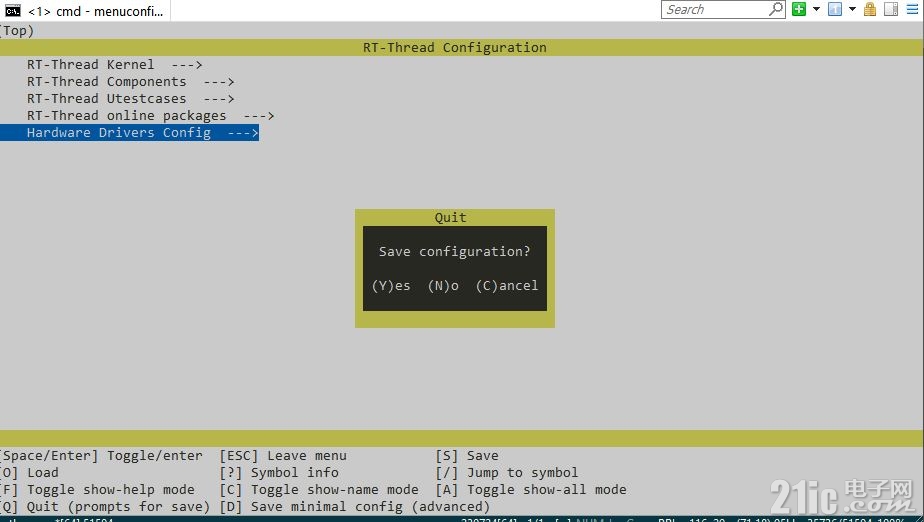Screen dimensions: 924x522
Task: Click [C] Toggle show-name mode hint
Action: (x=319, y=490)
